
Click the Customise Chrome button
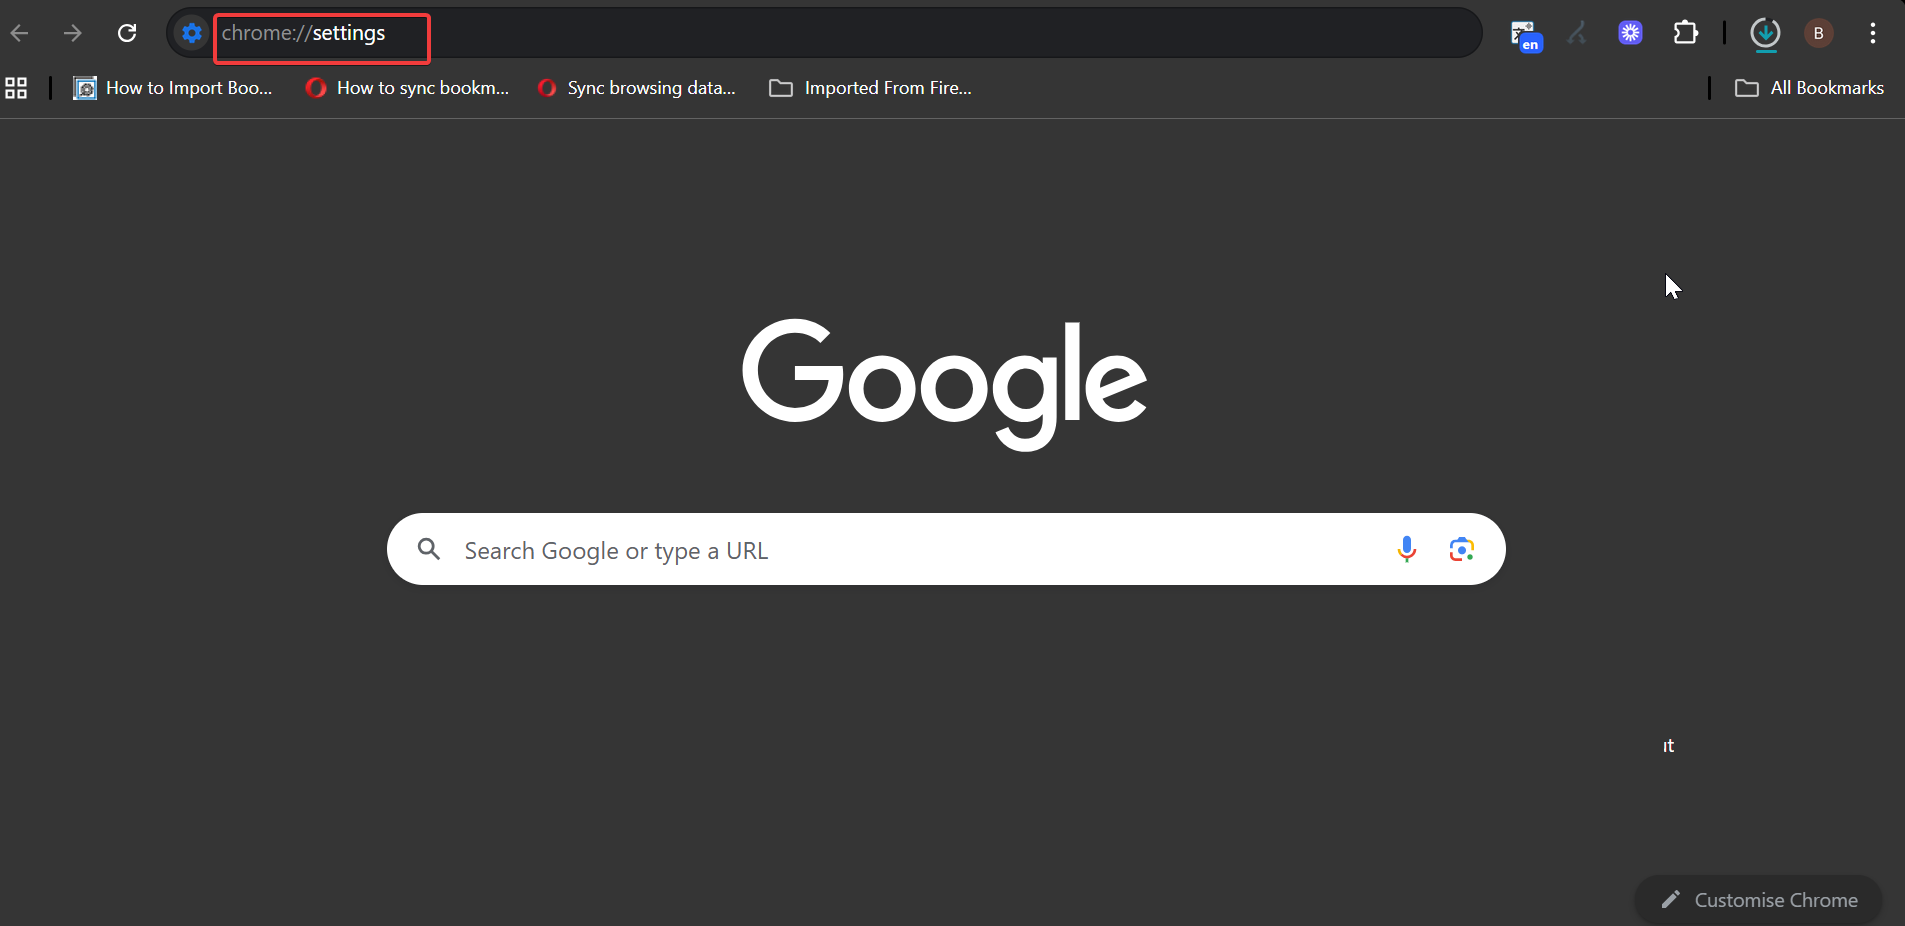point(1759,900)
